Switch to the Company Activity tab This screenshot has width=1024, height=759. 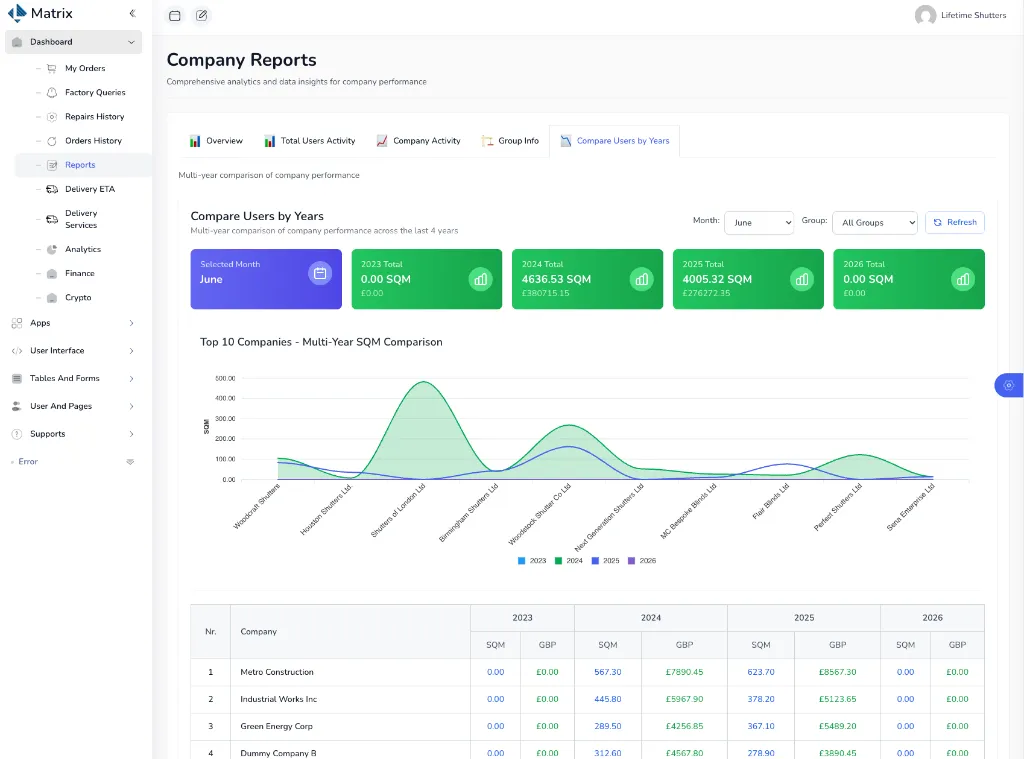(419, 141)
